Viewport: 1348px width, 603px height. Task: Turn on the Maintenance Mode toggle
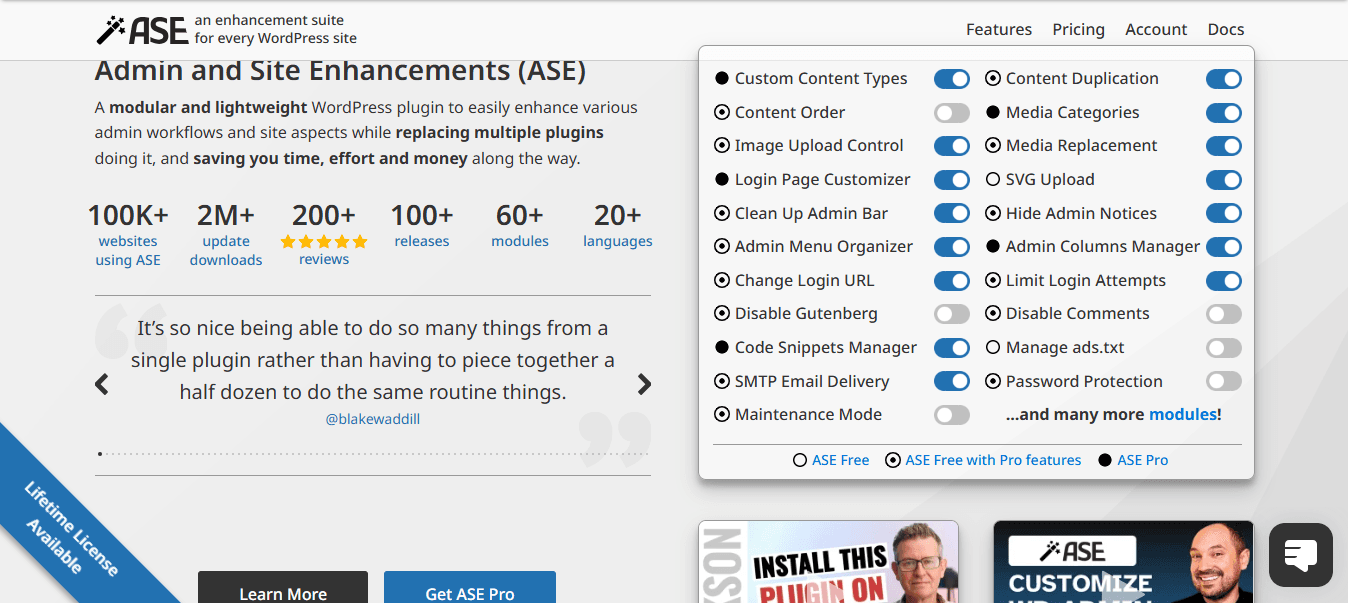[951, 414]
